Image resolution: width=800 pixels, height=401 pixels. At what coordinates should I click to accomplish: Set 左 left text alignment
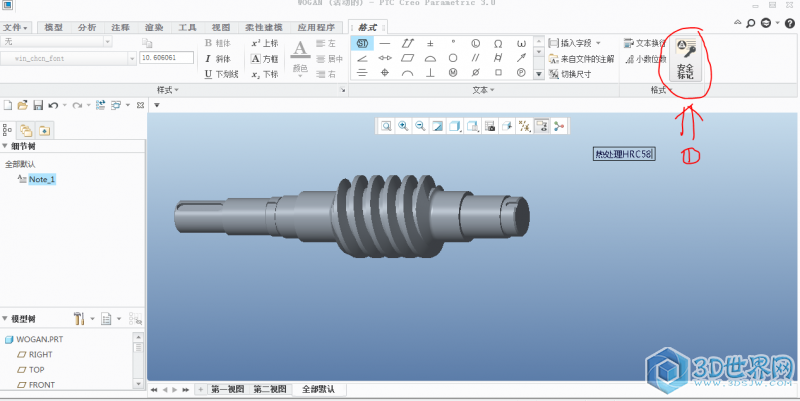pyautogui.click(x=326, y=43)
